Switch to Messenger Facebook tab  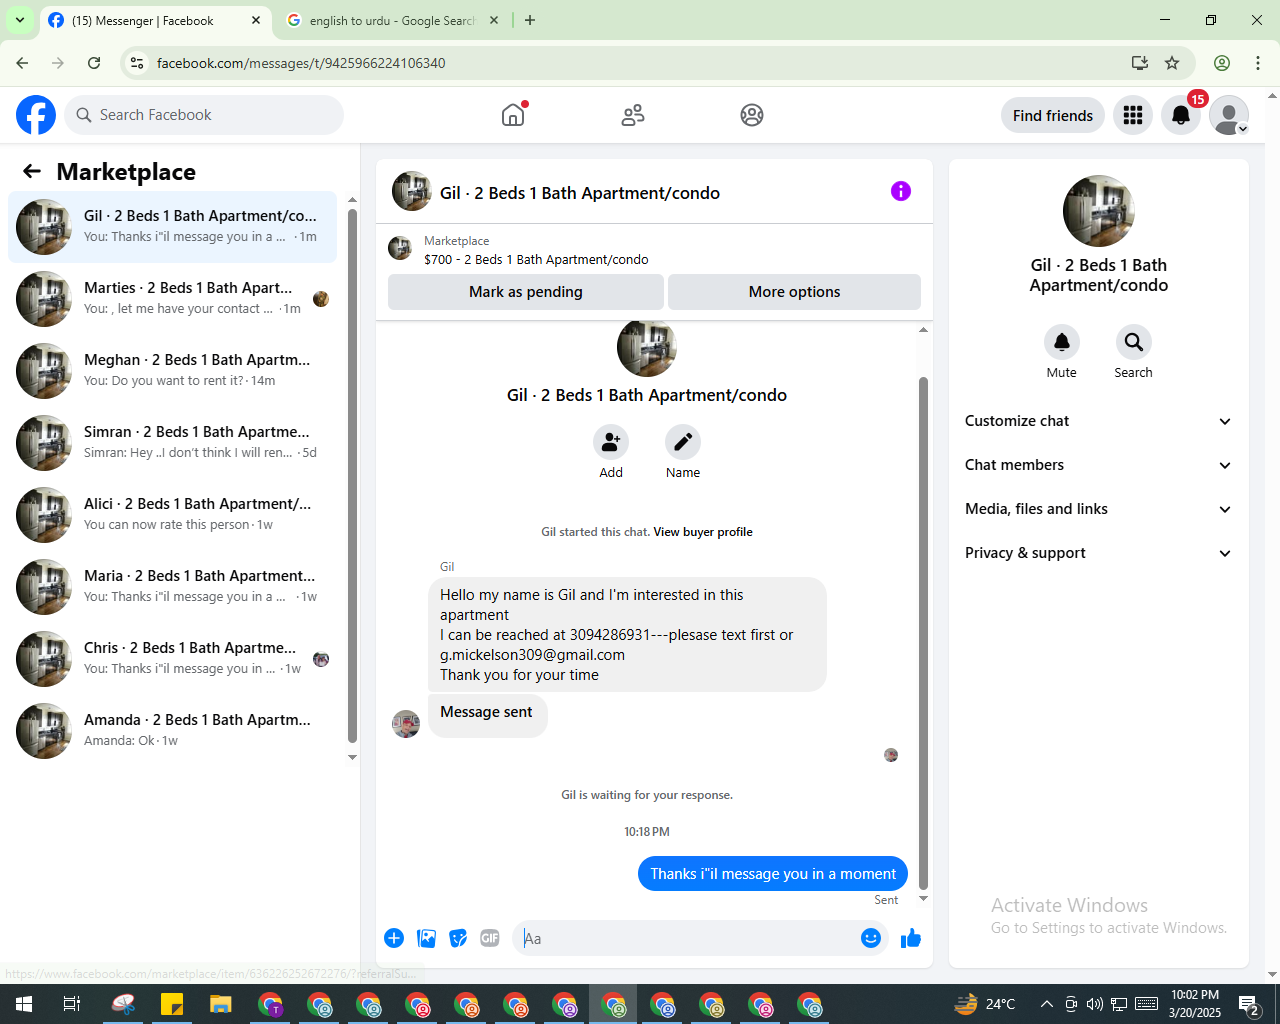pos(155,21)
